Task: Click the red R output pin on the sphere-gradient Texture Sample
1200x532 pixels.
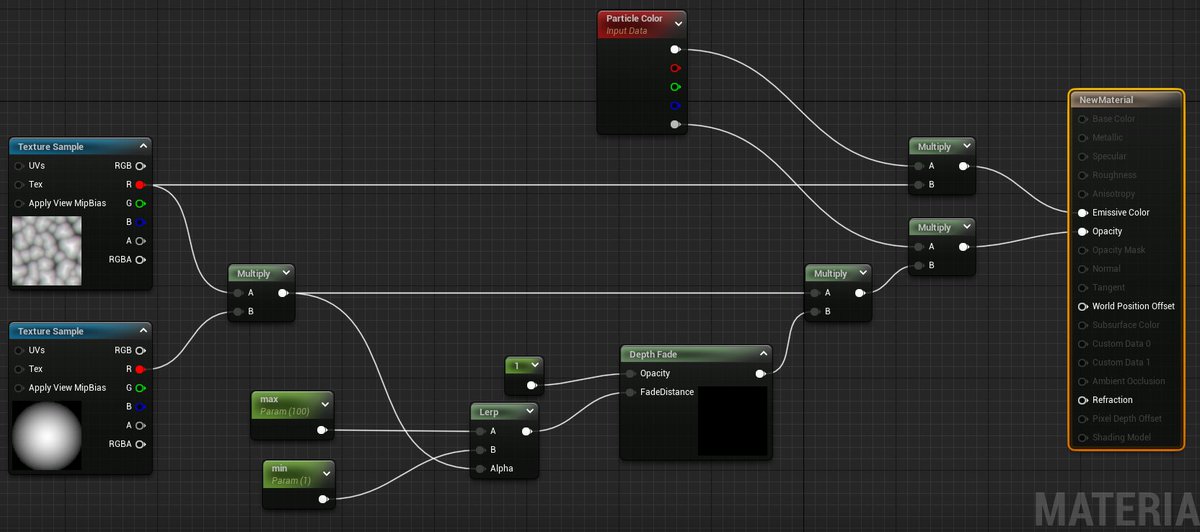Action: (140, 369)
